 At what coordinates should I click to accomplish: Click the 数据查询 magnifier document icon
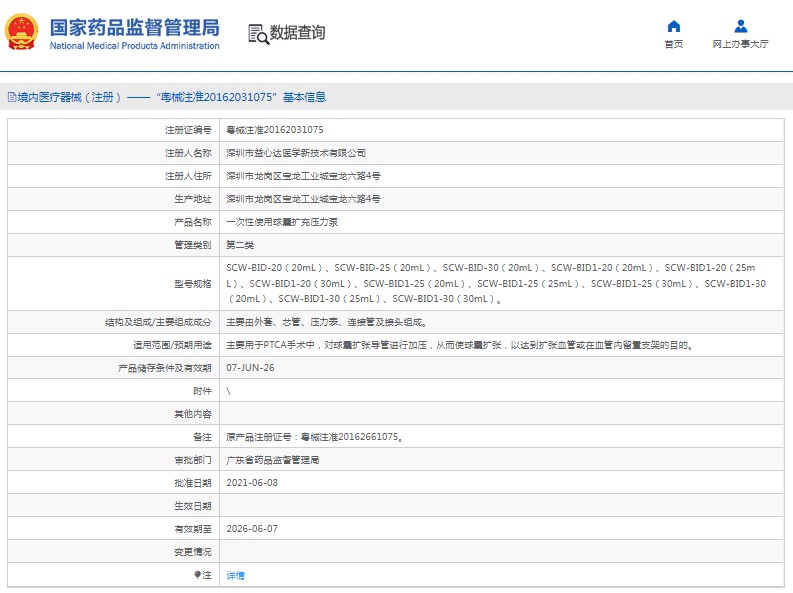[258, 33]
